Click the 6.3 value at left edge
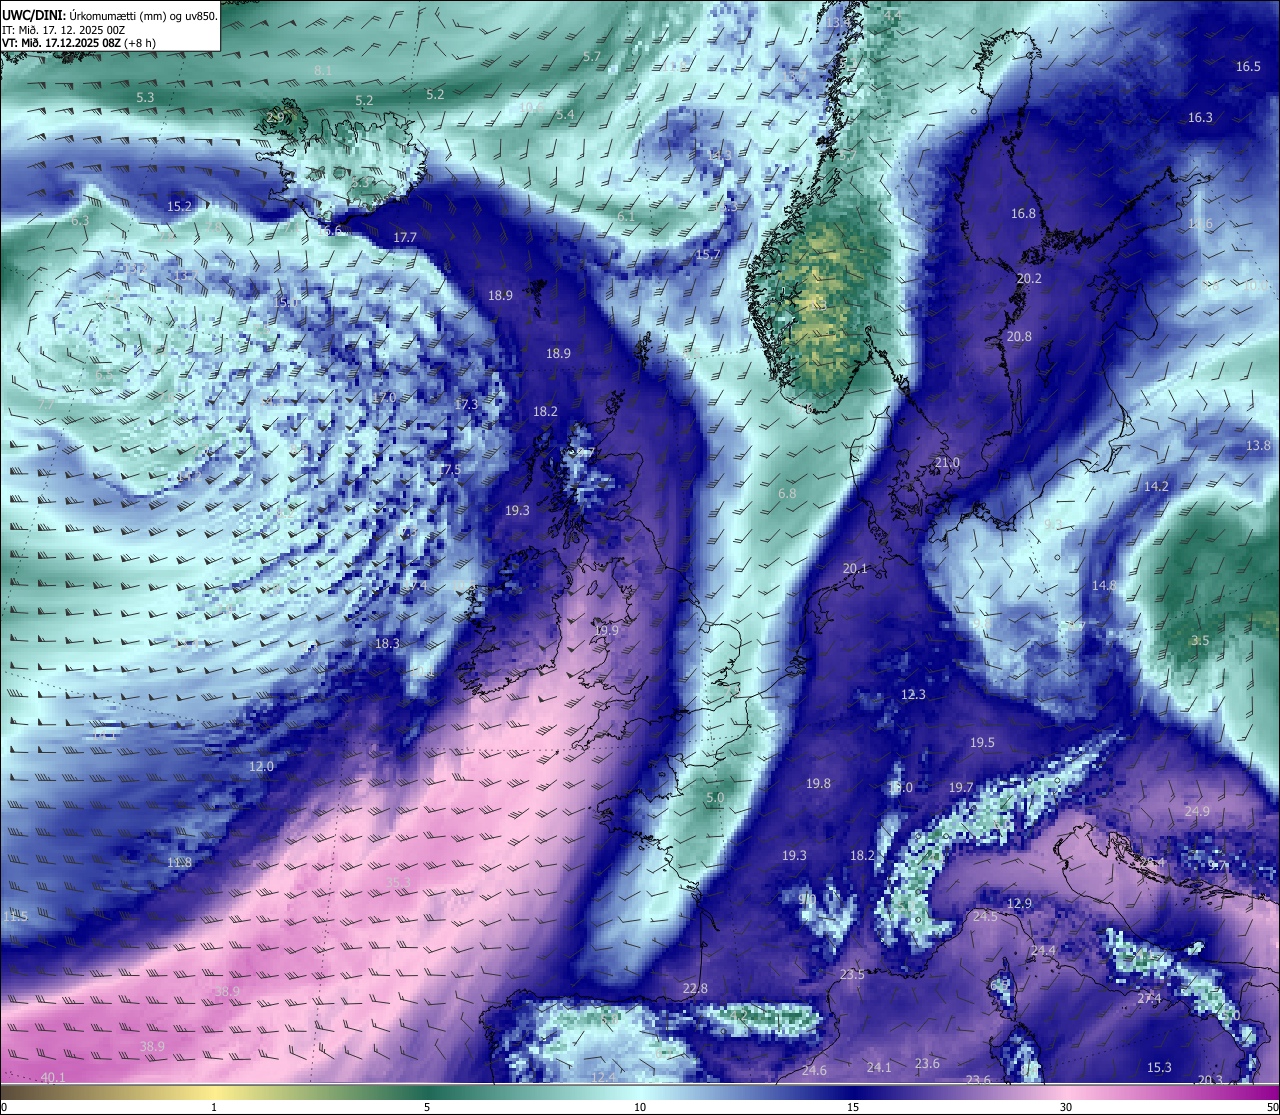1280x1115 pixels. 80,220
